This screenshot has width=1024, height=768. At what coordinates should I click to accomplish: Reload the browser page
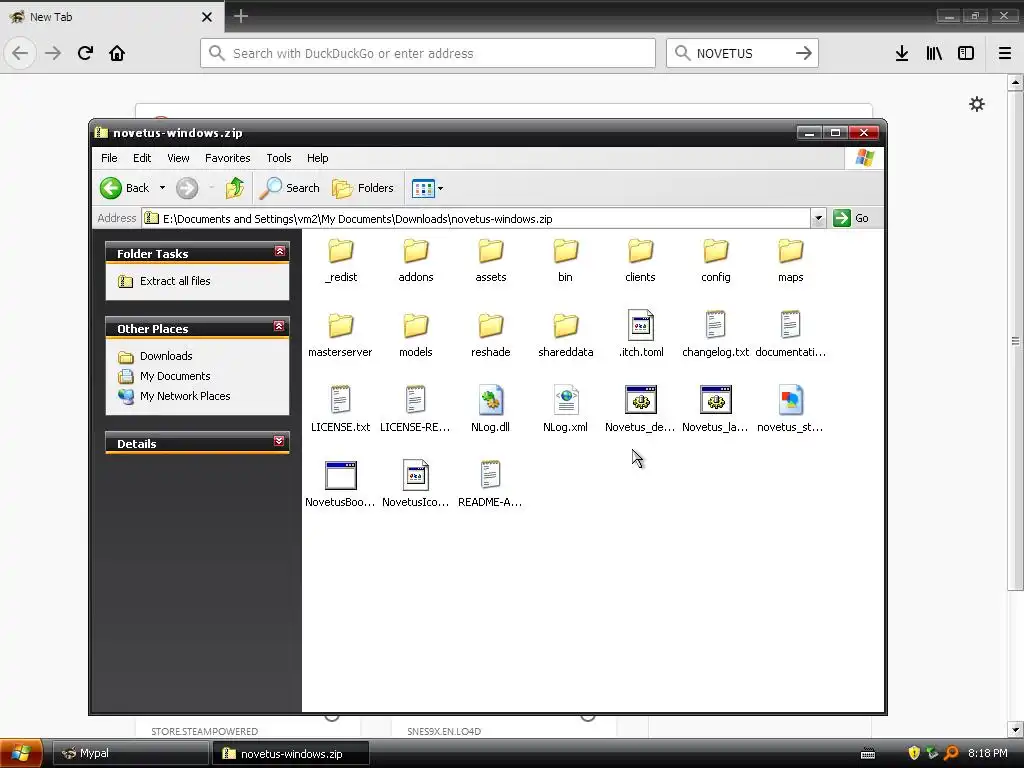85,53
